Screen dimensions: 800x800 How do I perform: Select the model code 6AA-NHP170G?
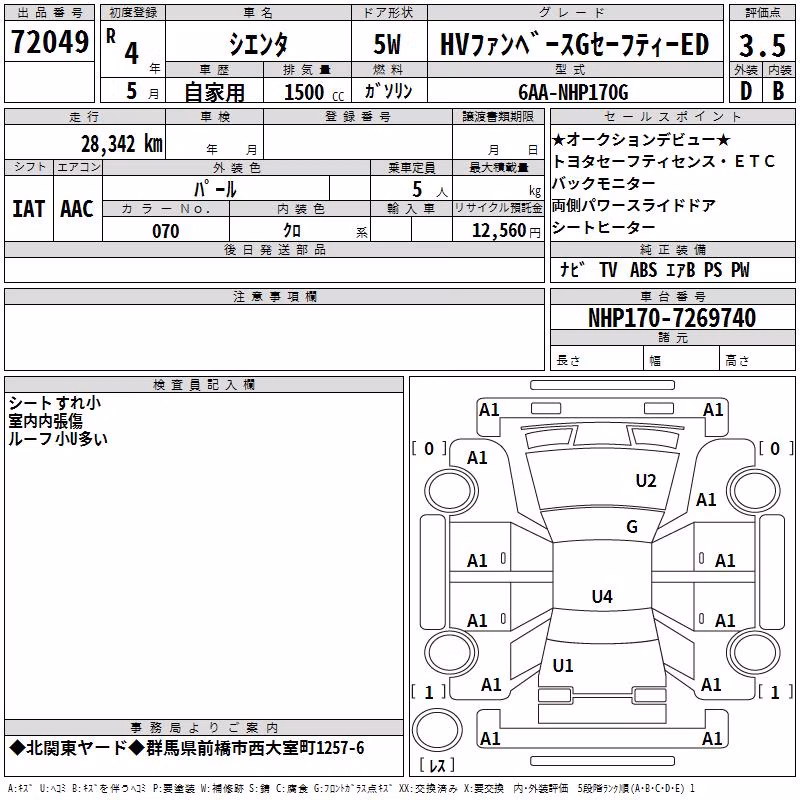[x=573, y=92]
